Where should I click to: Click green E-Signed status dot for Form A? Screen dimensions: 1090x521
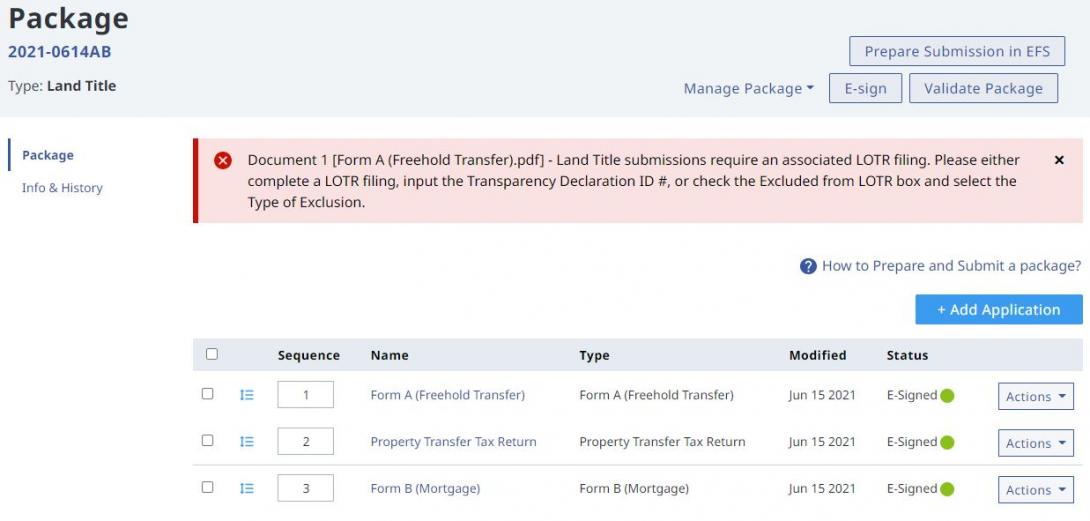(947, 396)
